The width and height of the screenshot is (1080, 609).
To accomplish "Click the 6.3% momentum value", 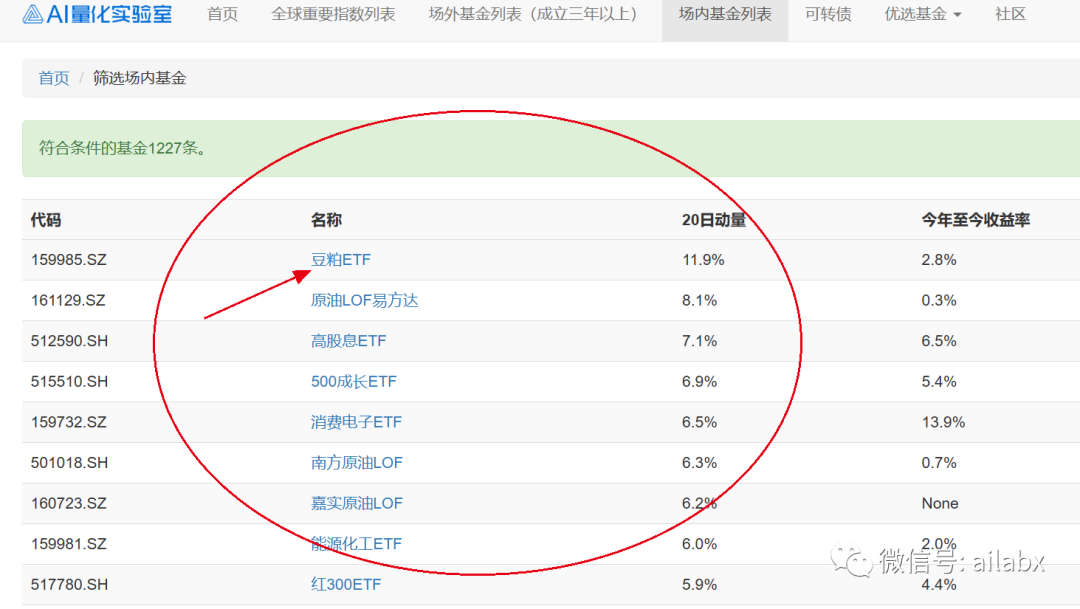I will 700,463.
